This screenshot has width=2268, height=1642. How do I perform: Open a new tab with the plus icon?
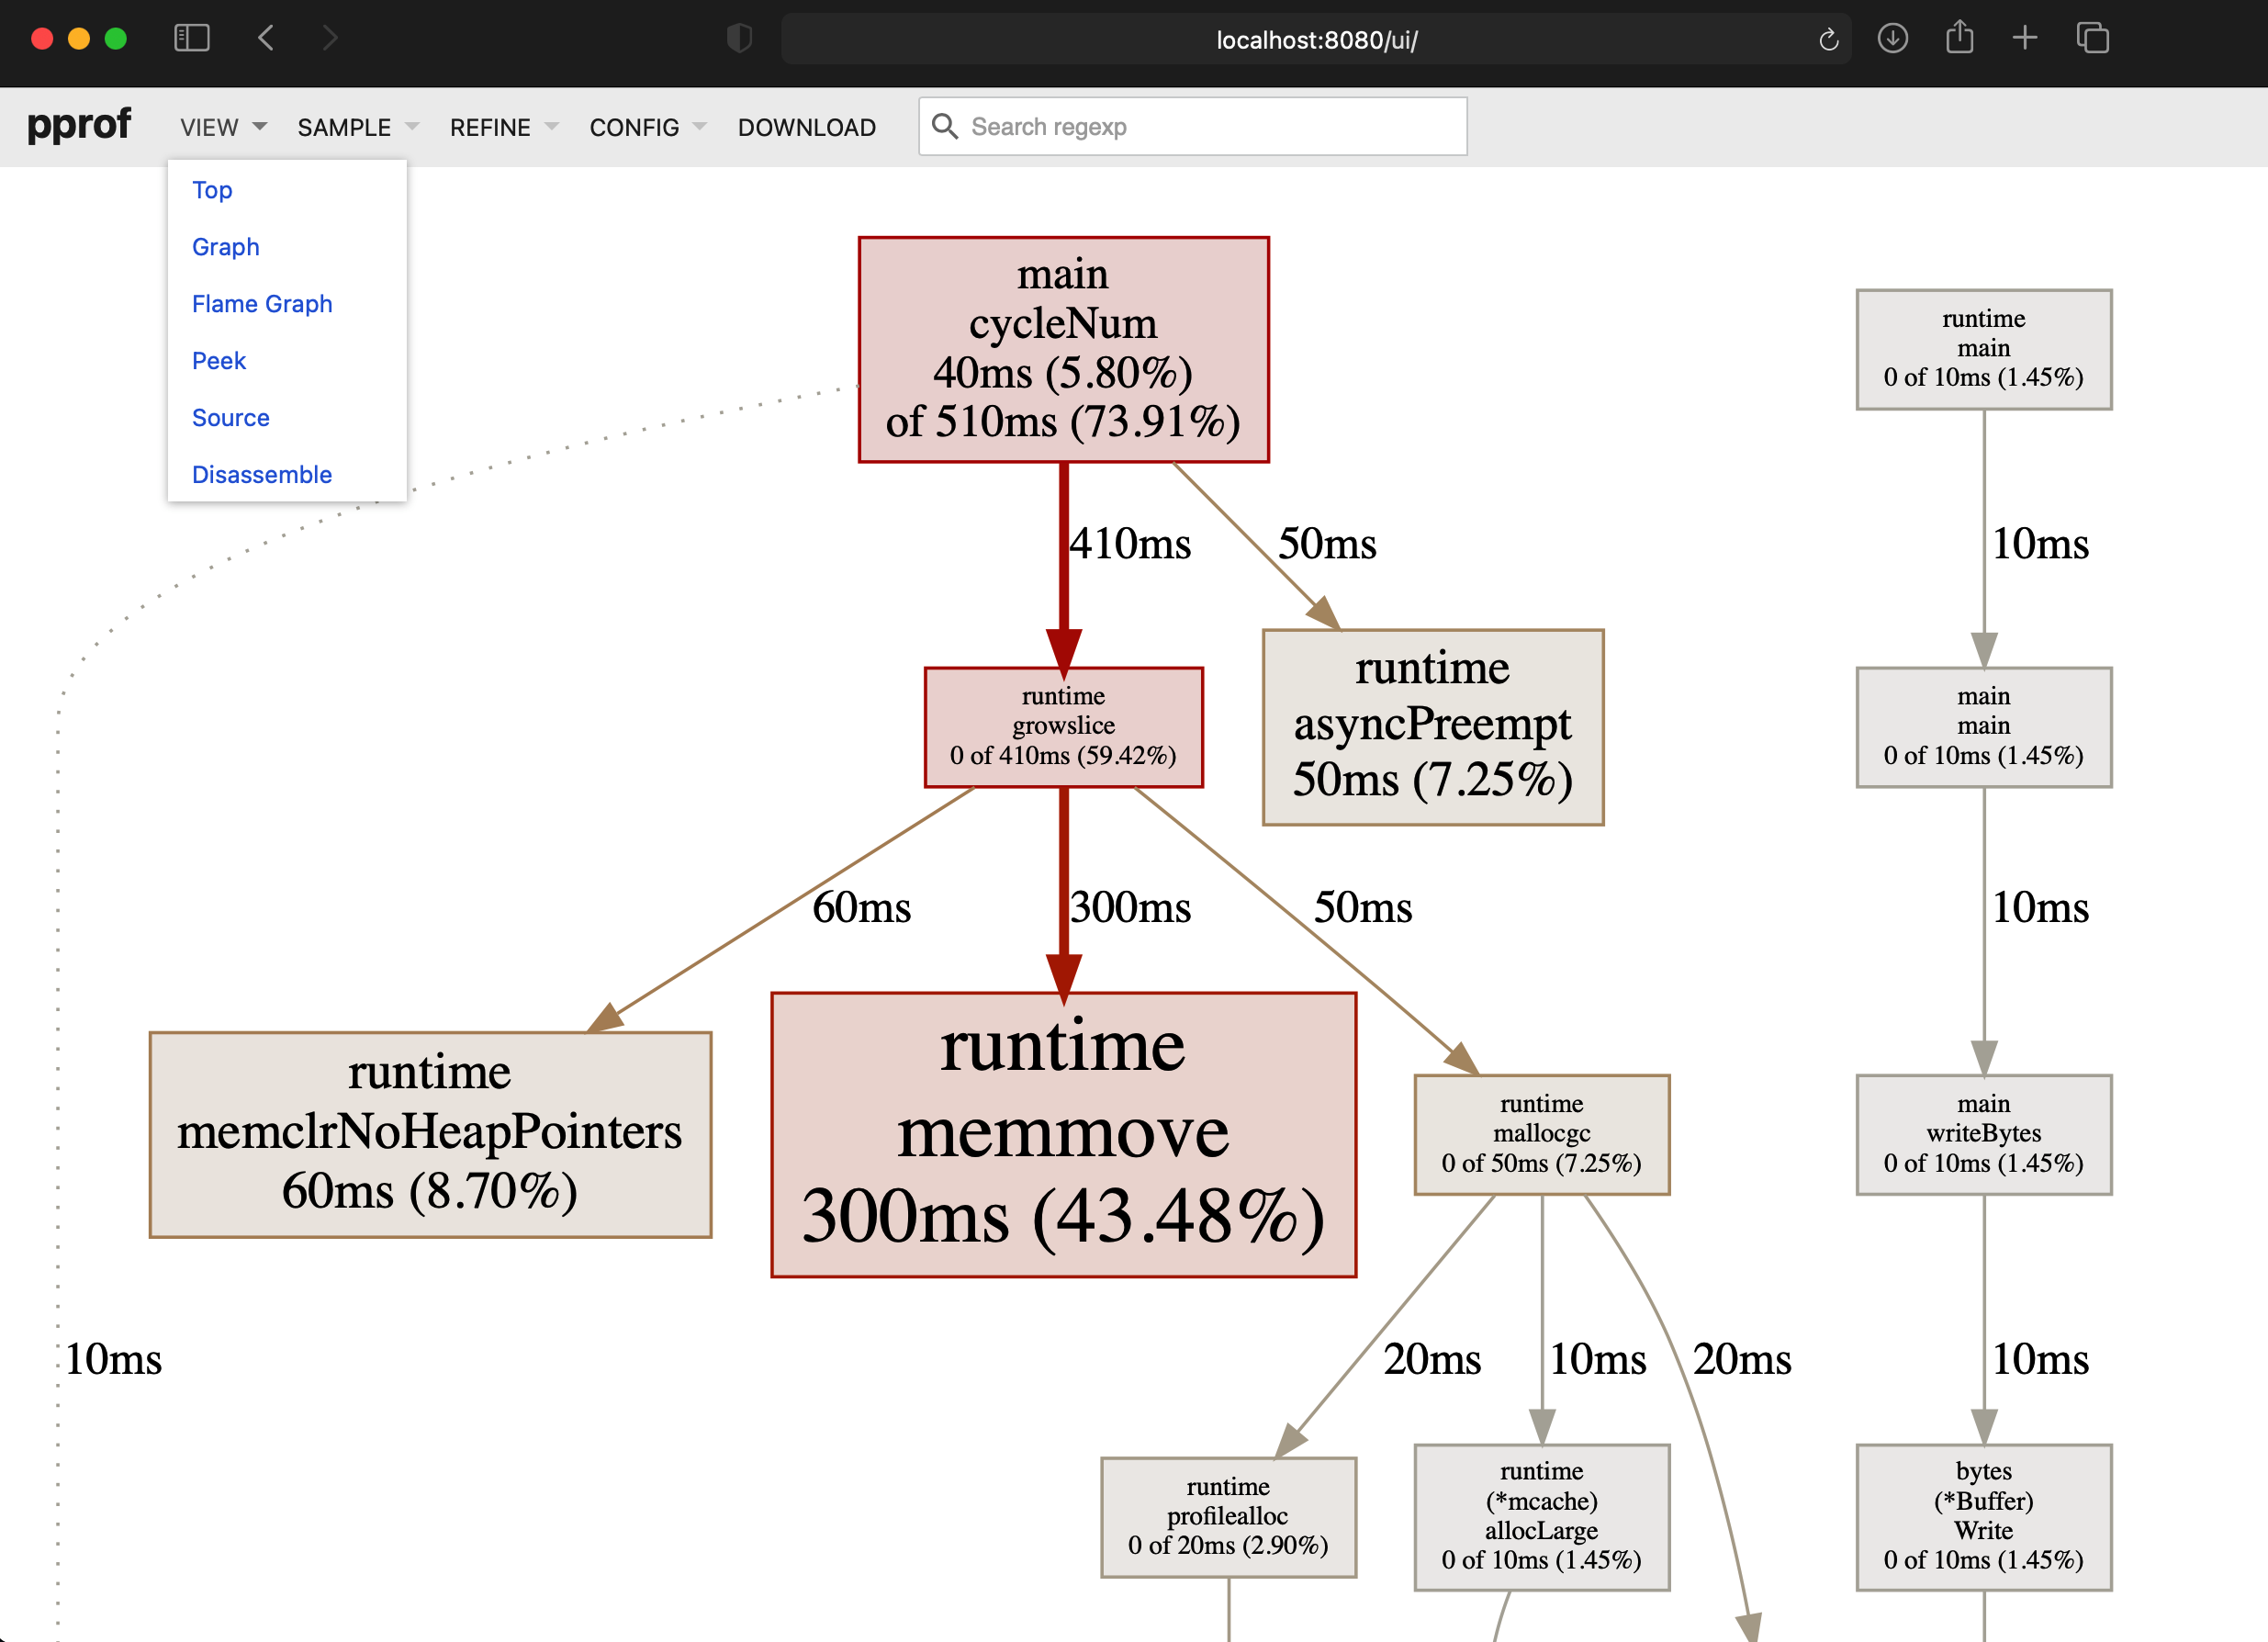[x=2025, y=38]
